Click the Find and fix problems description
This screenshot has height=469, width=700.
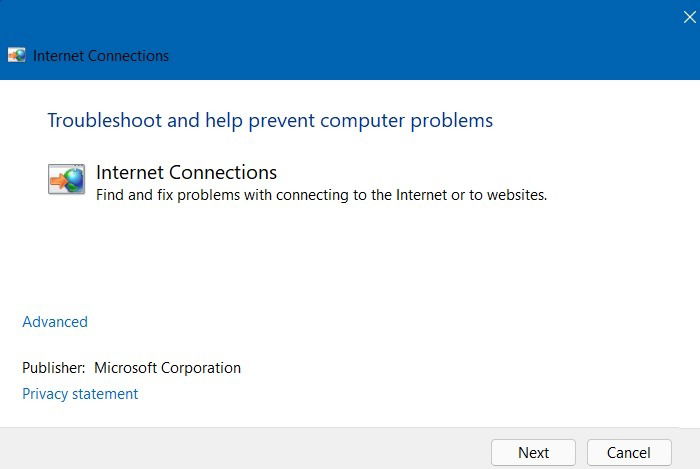tap(321, 195)
